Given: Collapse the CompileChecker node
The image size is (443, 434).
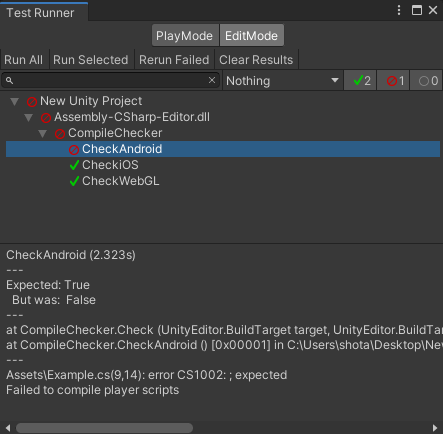Looking at the screenshot, I should click(42, 133).
